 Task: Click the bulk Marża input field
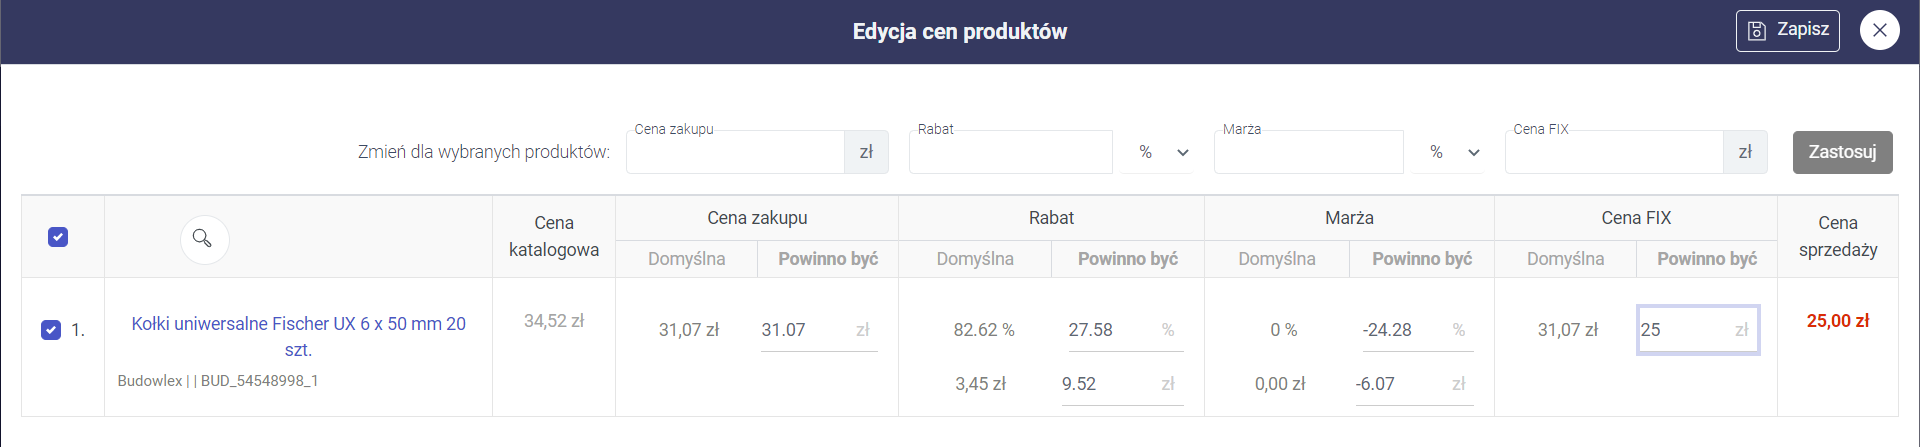1308,153
